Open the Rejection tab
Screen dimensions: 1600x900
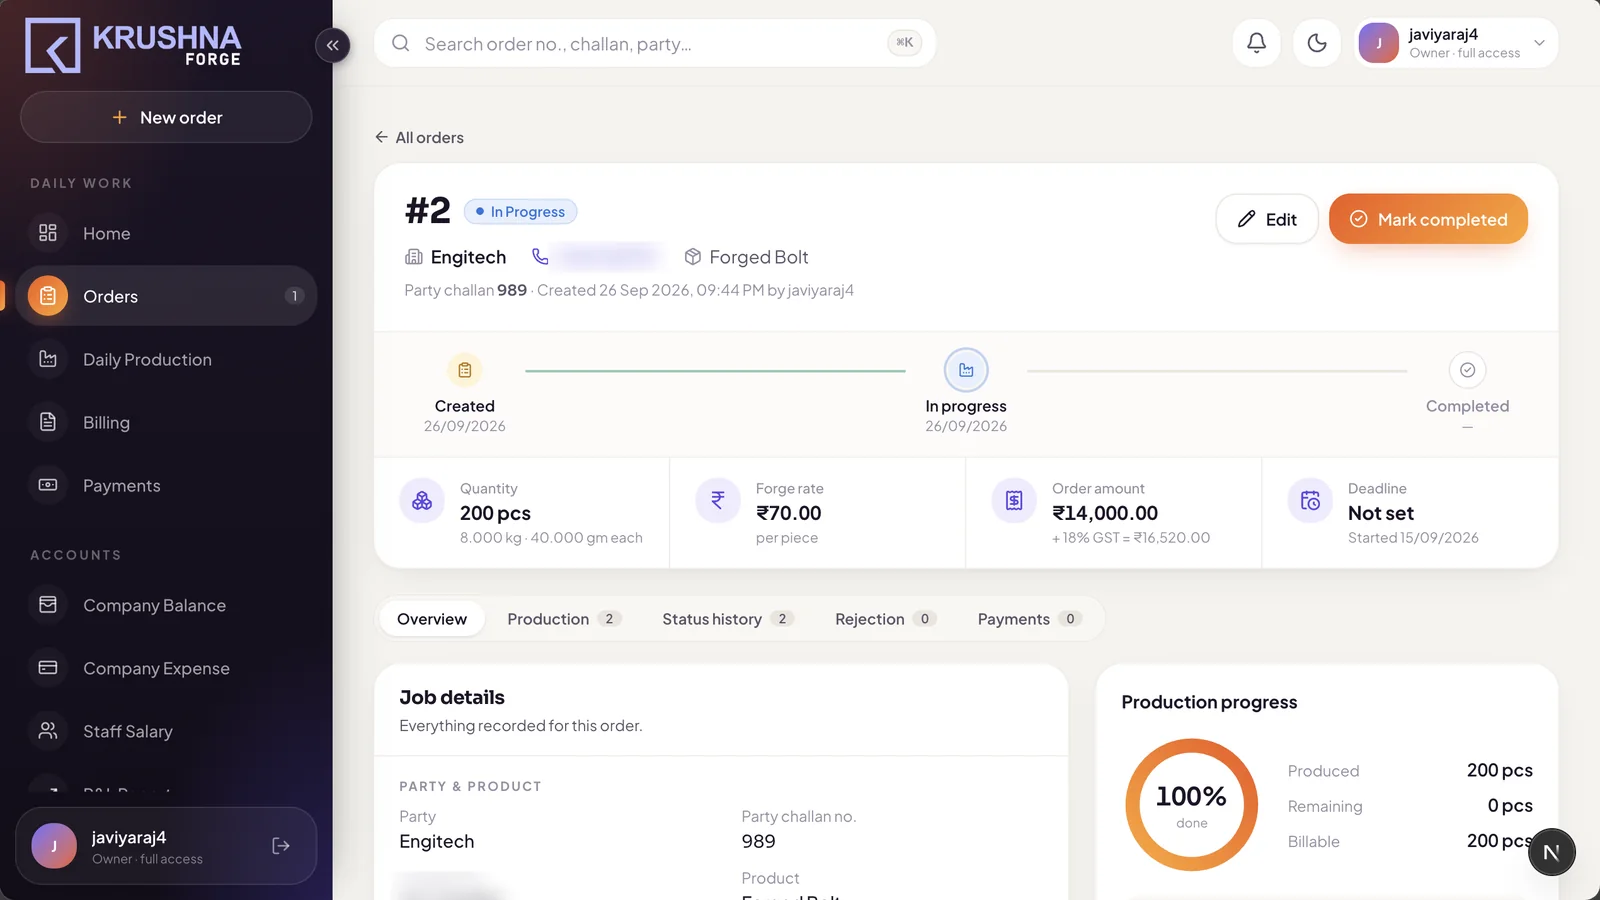coord(885,619)
